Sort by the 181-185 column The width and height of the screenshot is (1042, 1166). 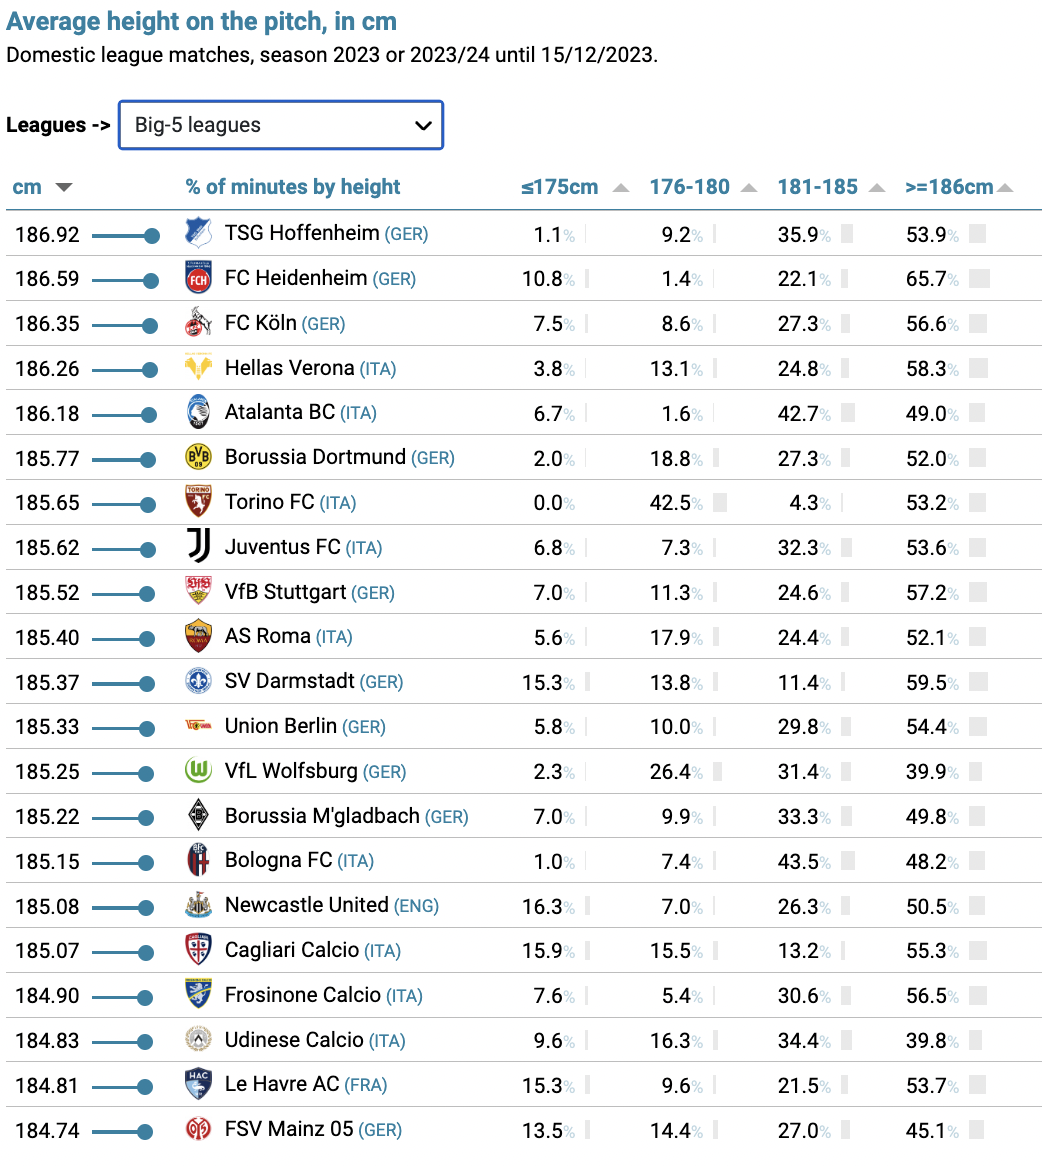tap(817, 187)
